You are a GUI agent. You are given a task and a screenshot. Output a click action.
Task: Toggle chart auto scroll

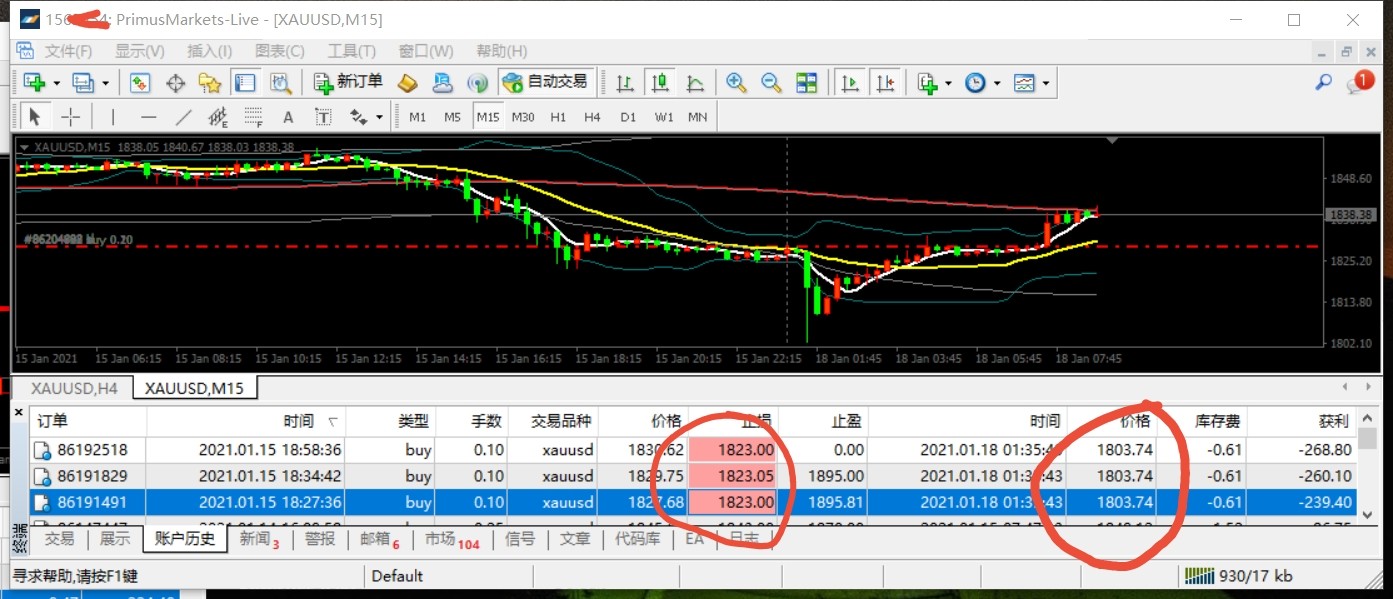coord(850,82)
